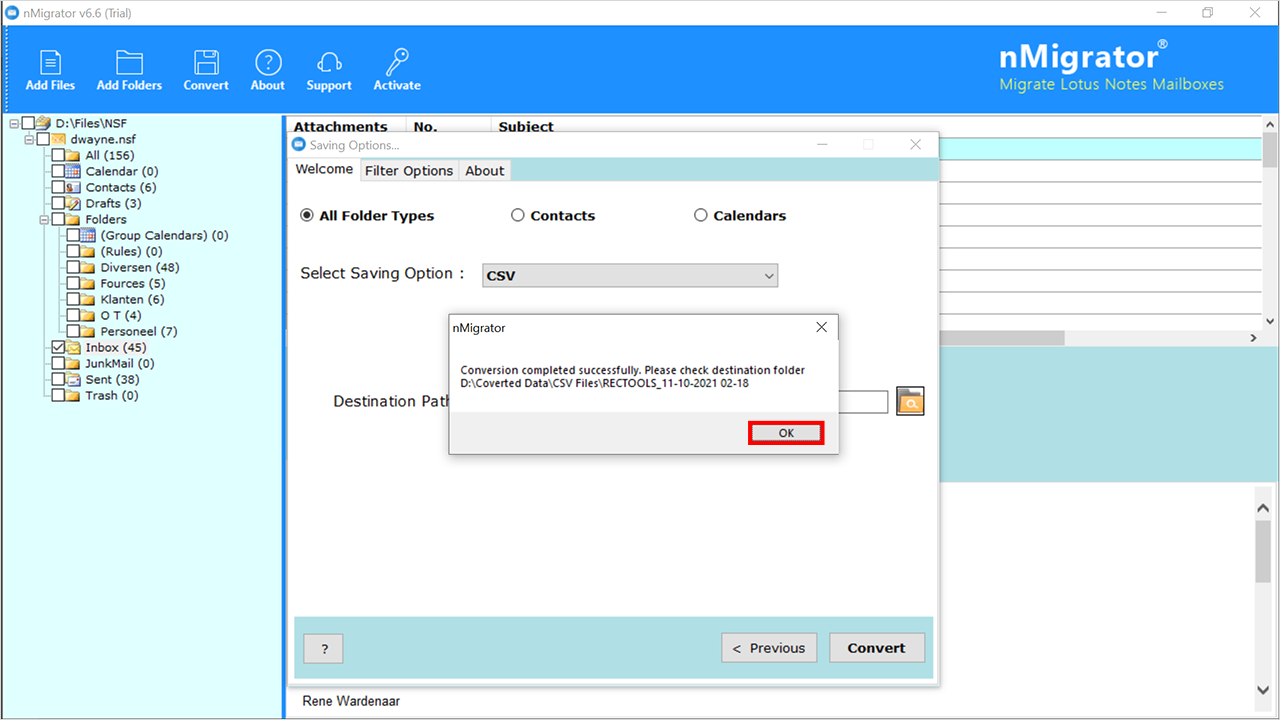Screen dimensions: 1280x720
Task: Click OK in the nMigrator dialog
Action: 786,433
